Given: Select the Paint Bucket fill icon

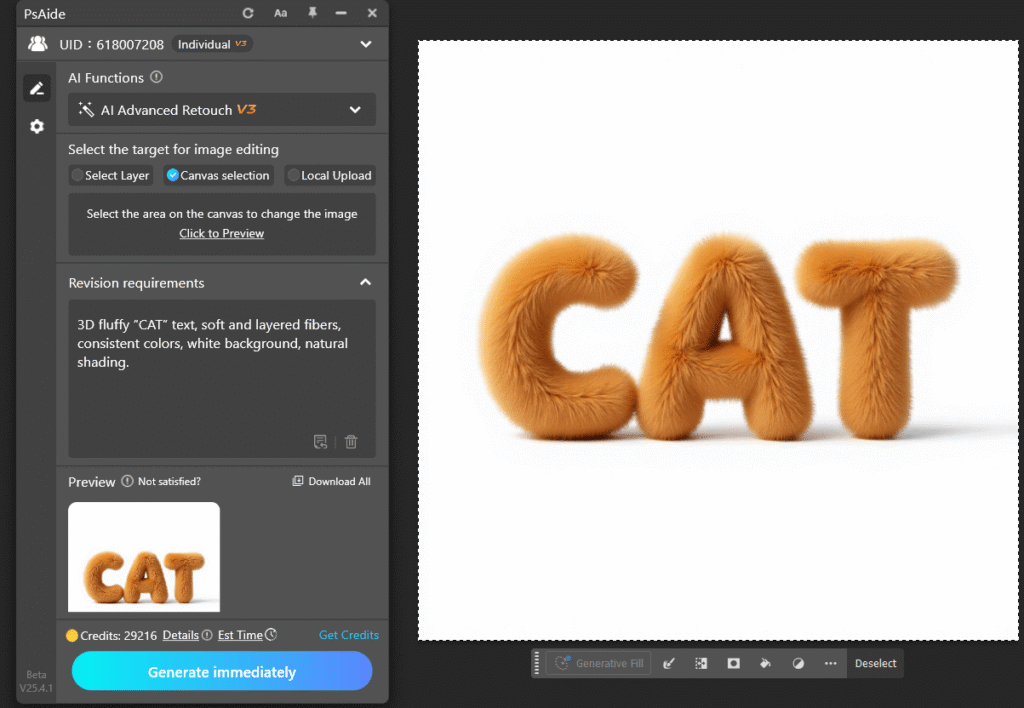Looking at the screenshot, I should pyautogui.click(x=765, y=663).
